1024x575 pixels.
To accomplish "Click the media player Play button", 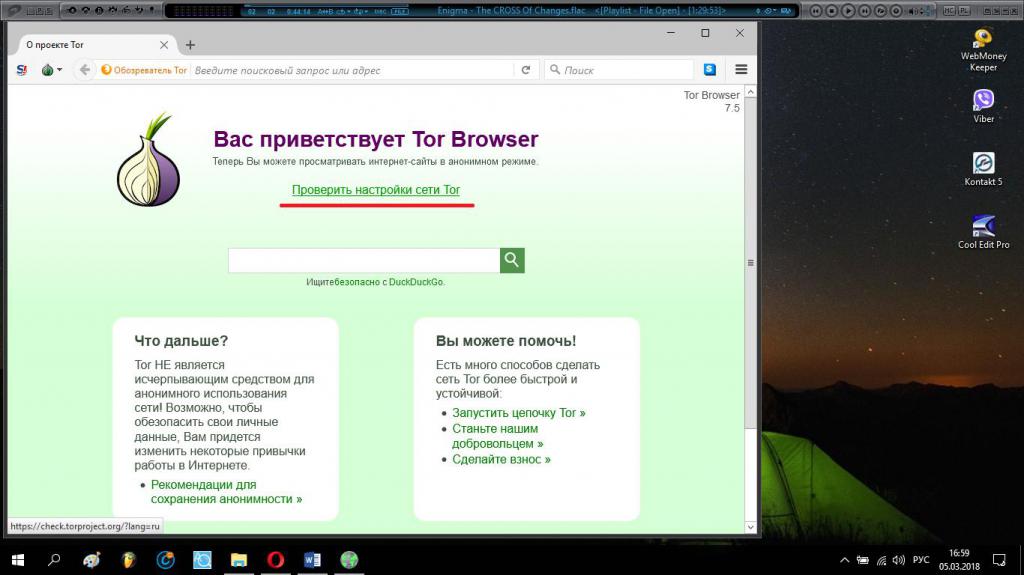I will click(x=848, y=10).
